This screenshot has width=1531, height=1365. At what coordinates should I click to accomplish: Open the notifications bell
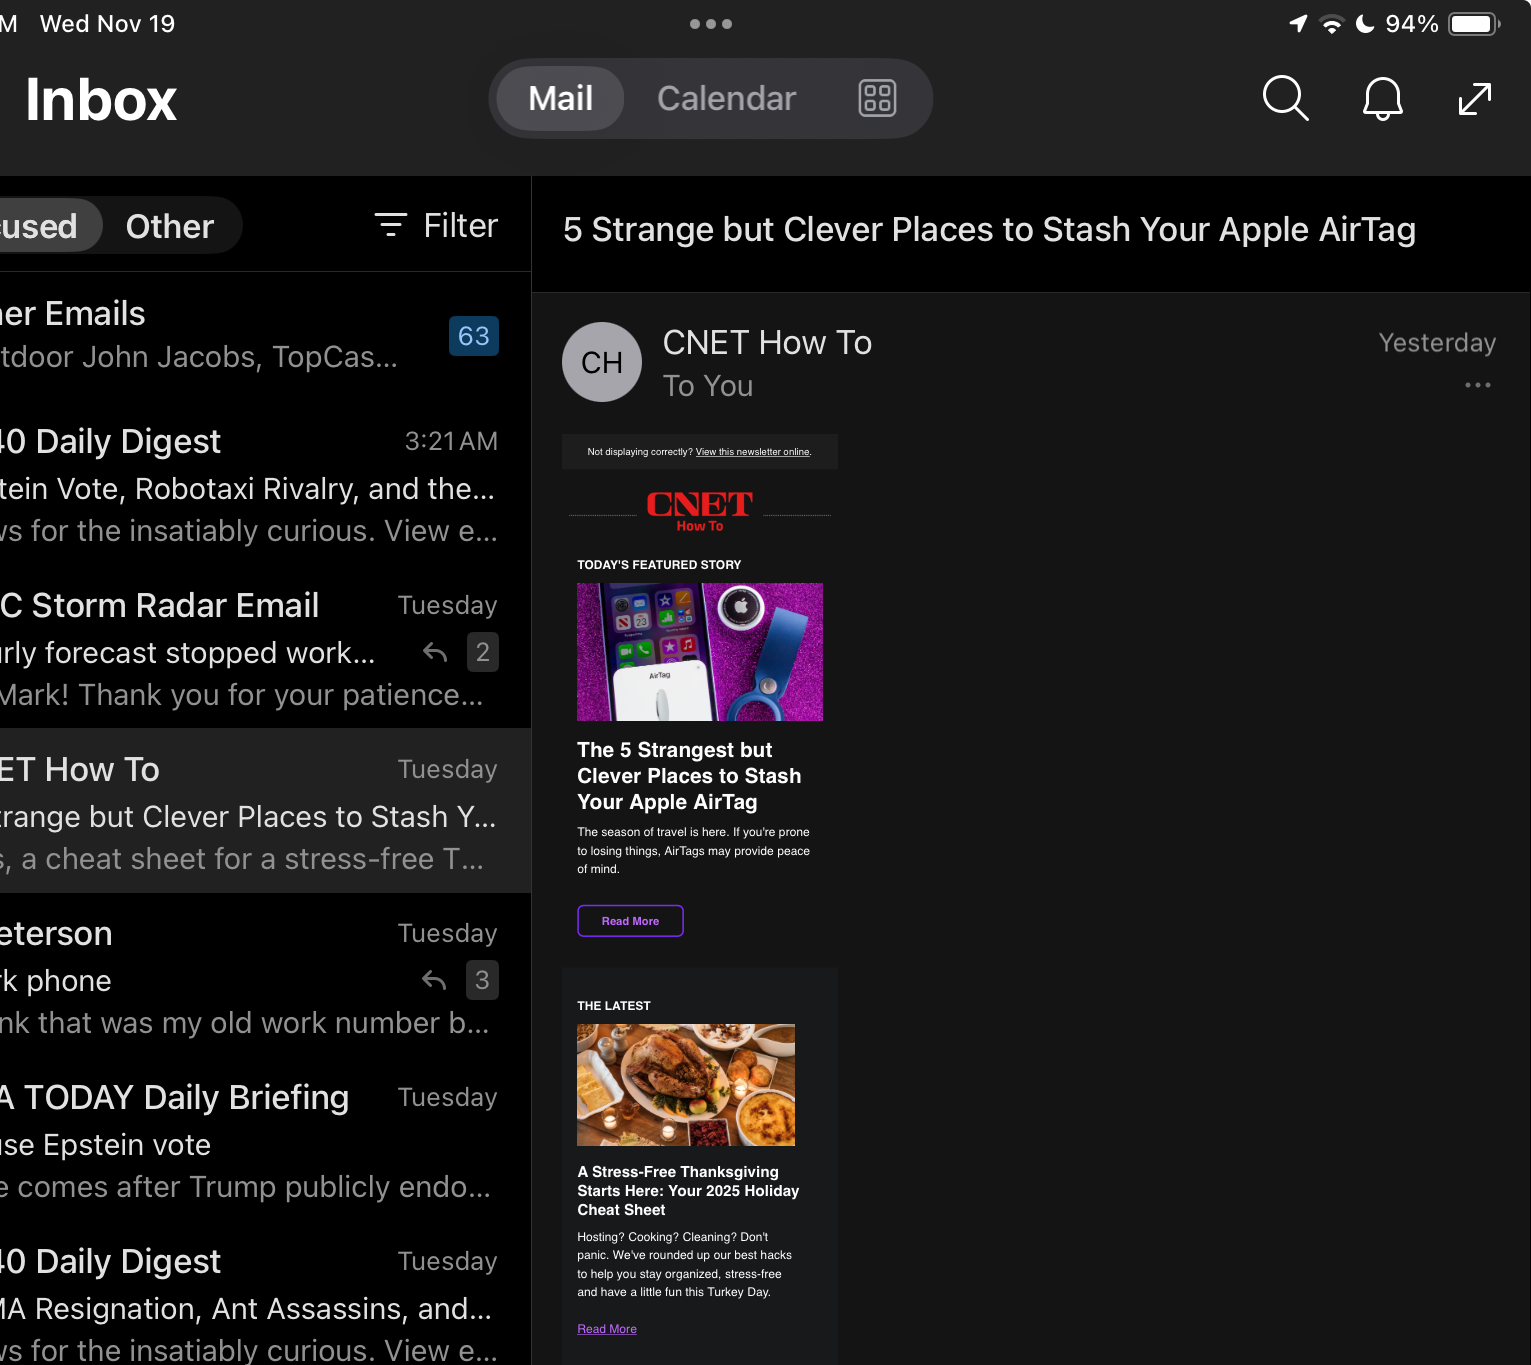(x=1383, y=98)
